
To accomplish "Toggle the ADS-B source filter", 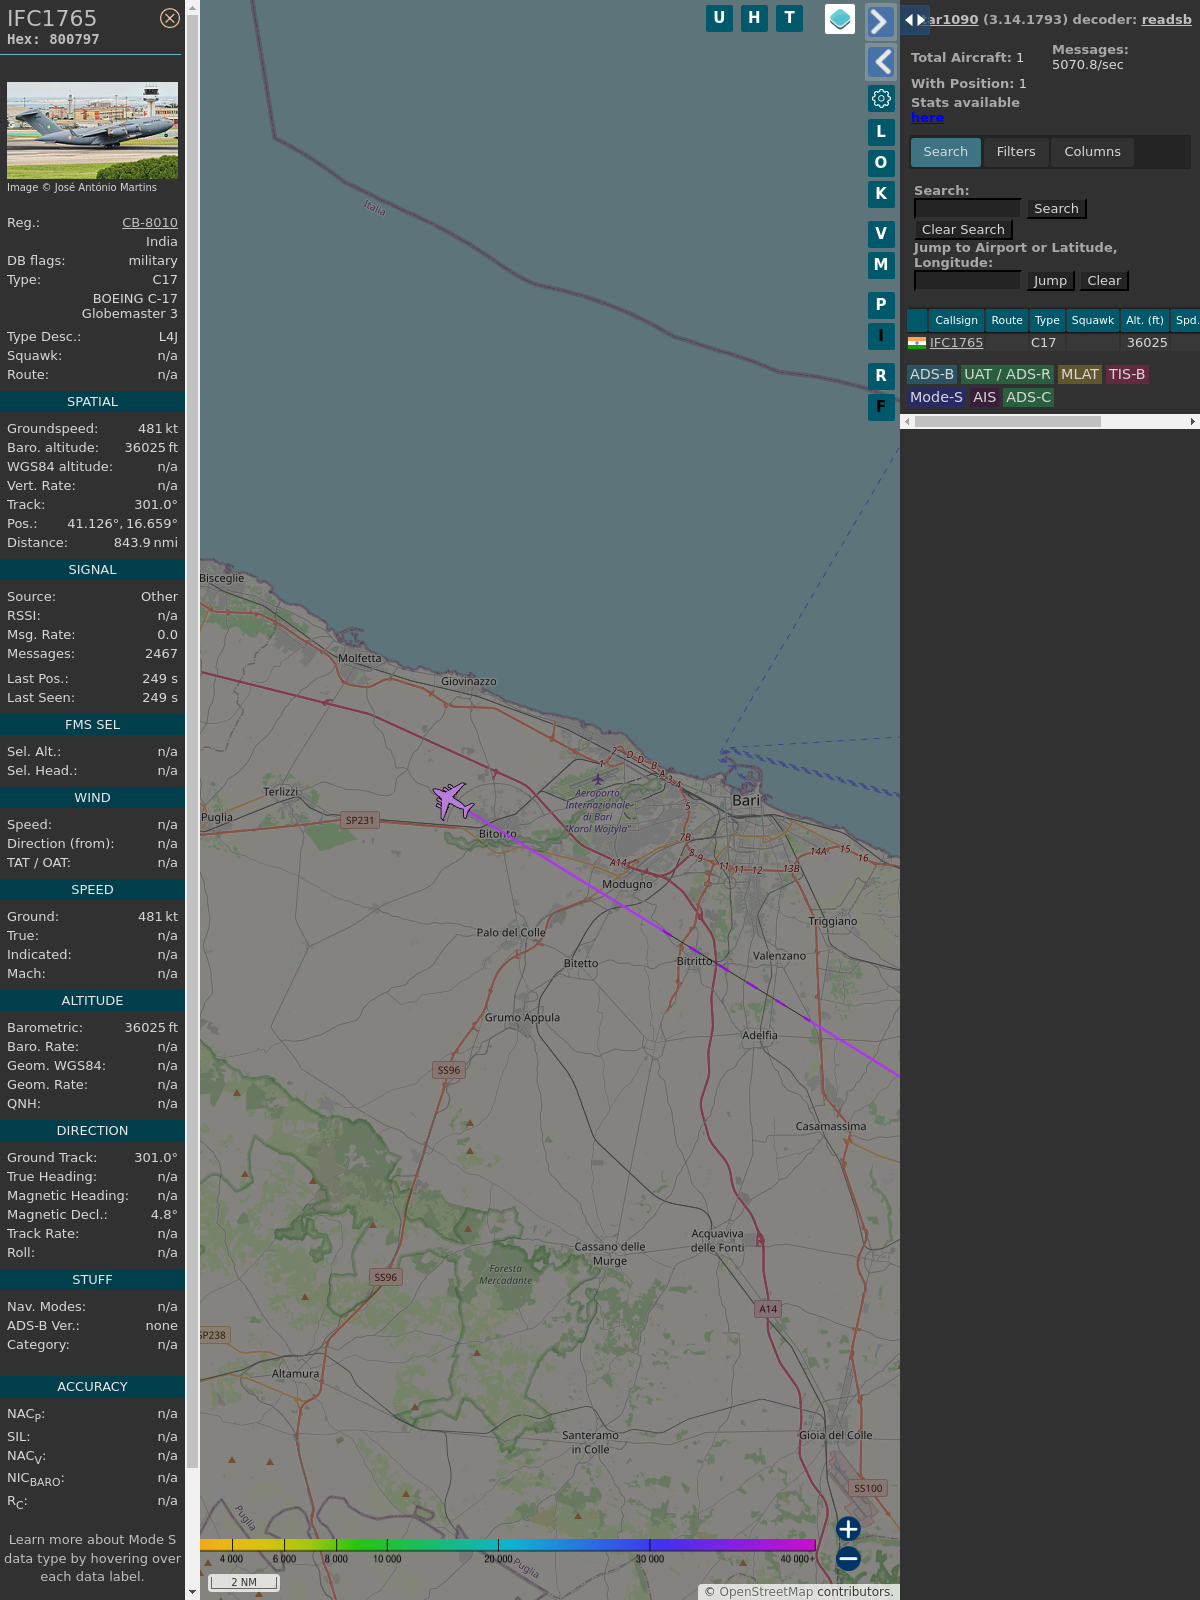I will [931, 374].
